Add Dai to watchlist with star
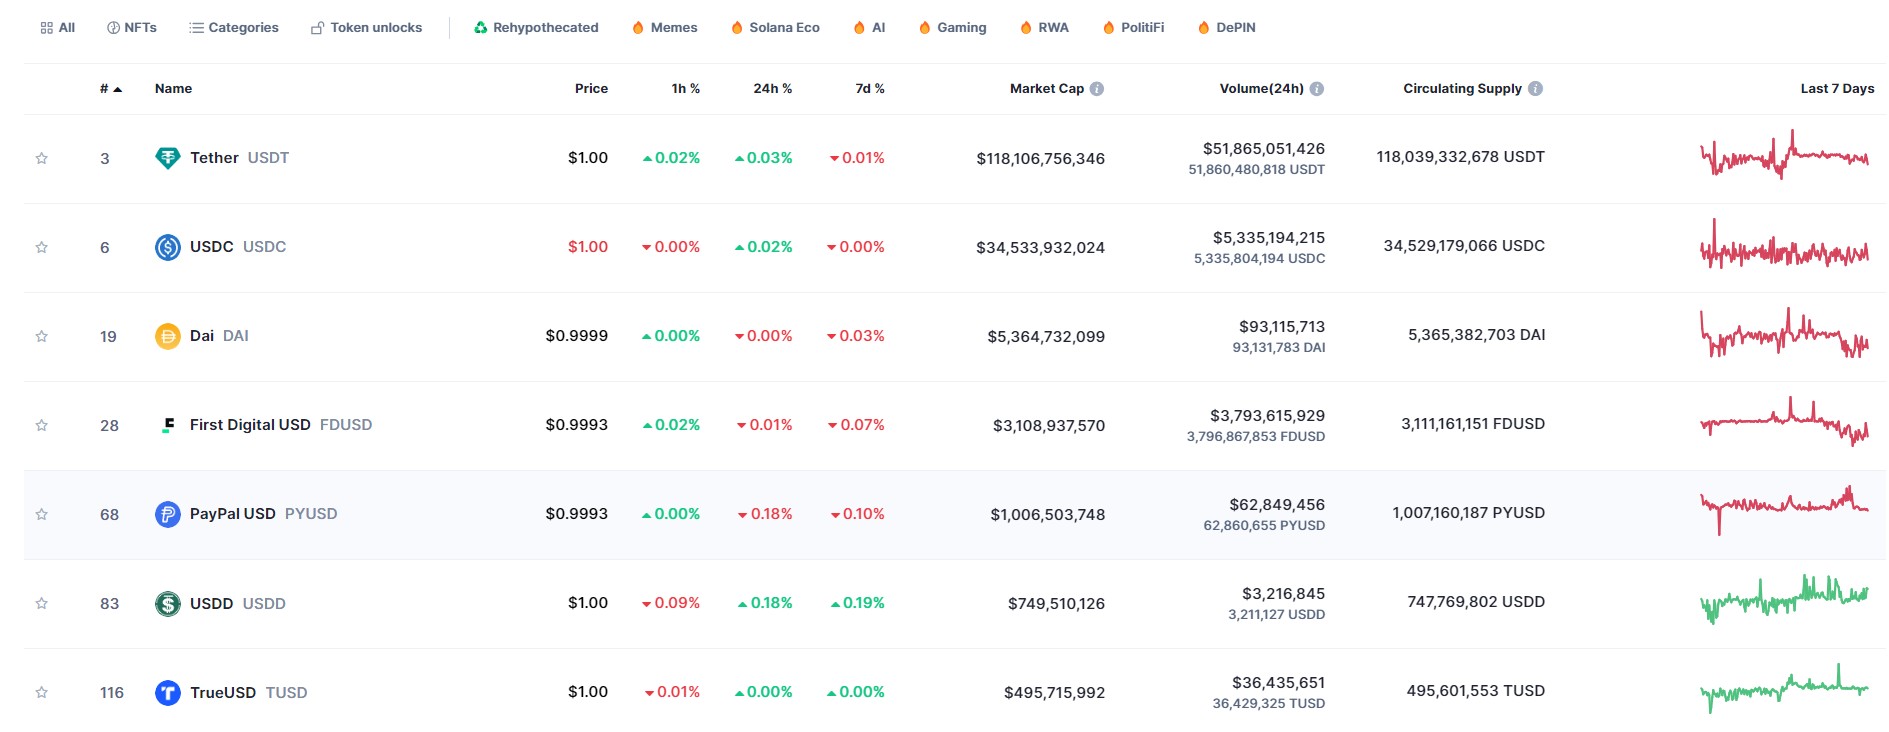The image size is (1889, 732). (x=42, y=336)
